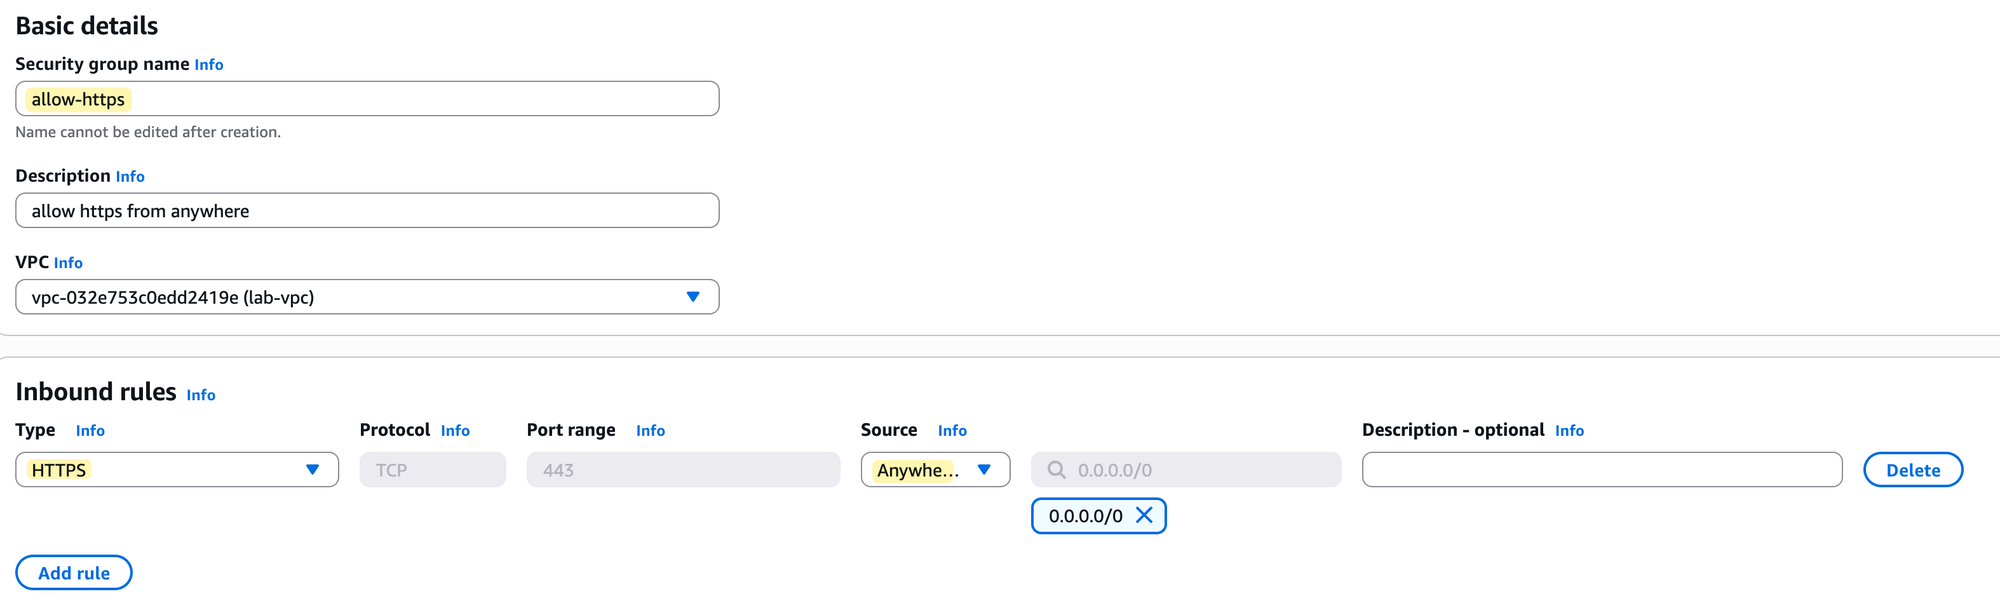2000x601 pixels.
Task: Click the 0.0.0.0/0 source search field
Action: [1200, 470]
